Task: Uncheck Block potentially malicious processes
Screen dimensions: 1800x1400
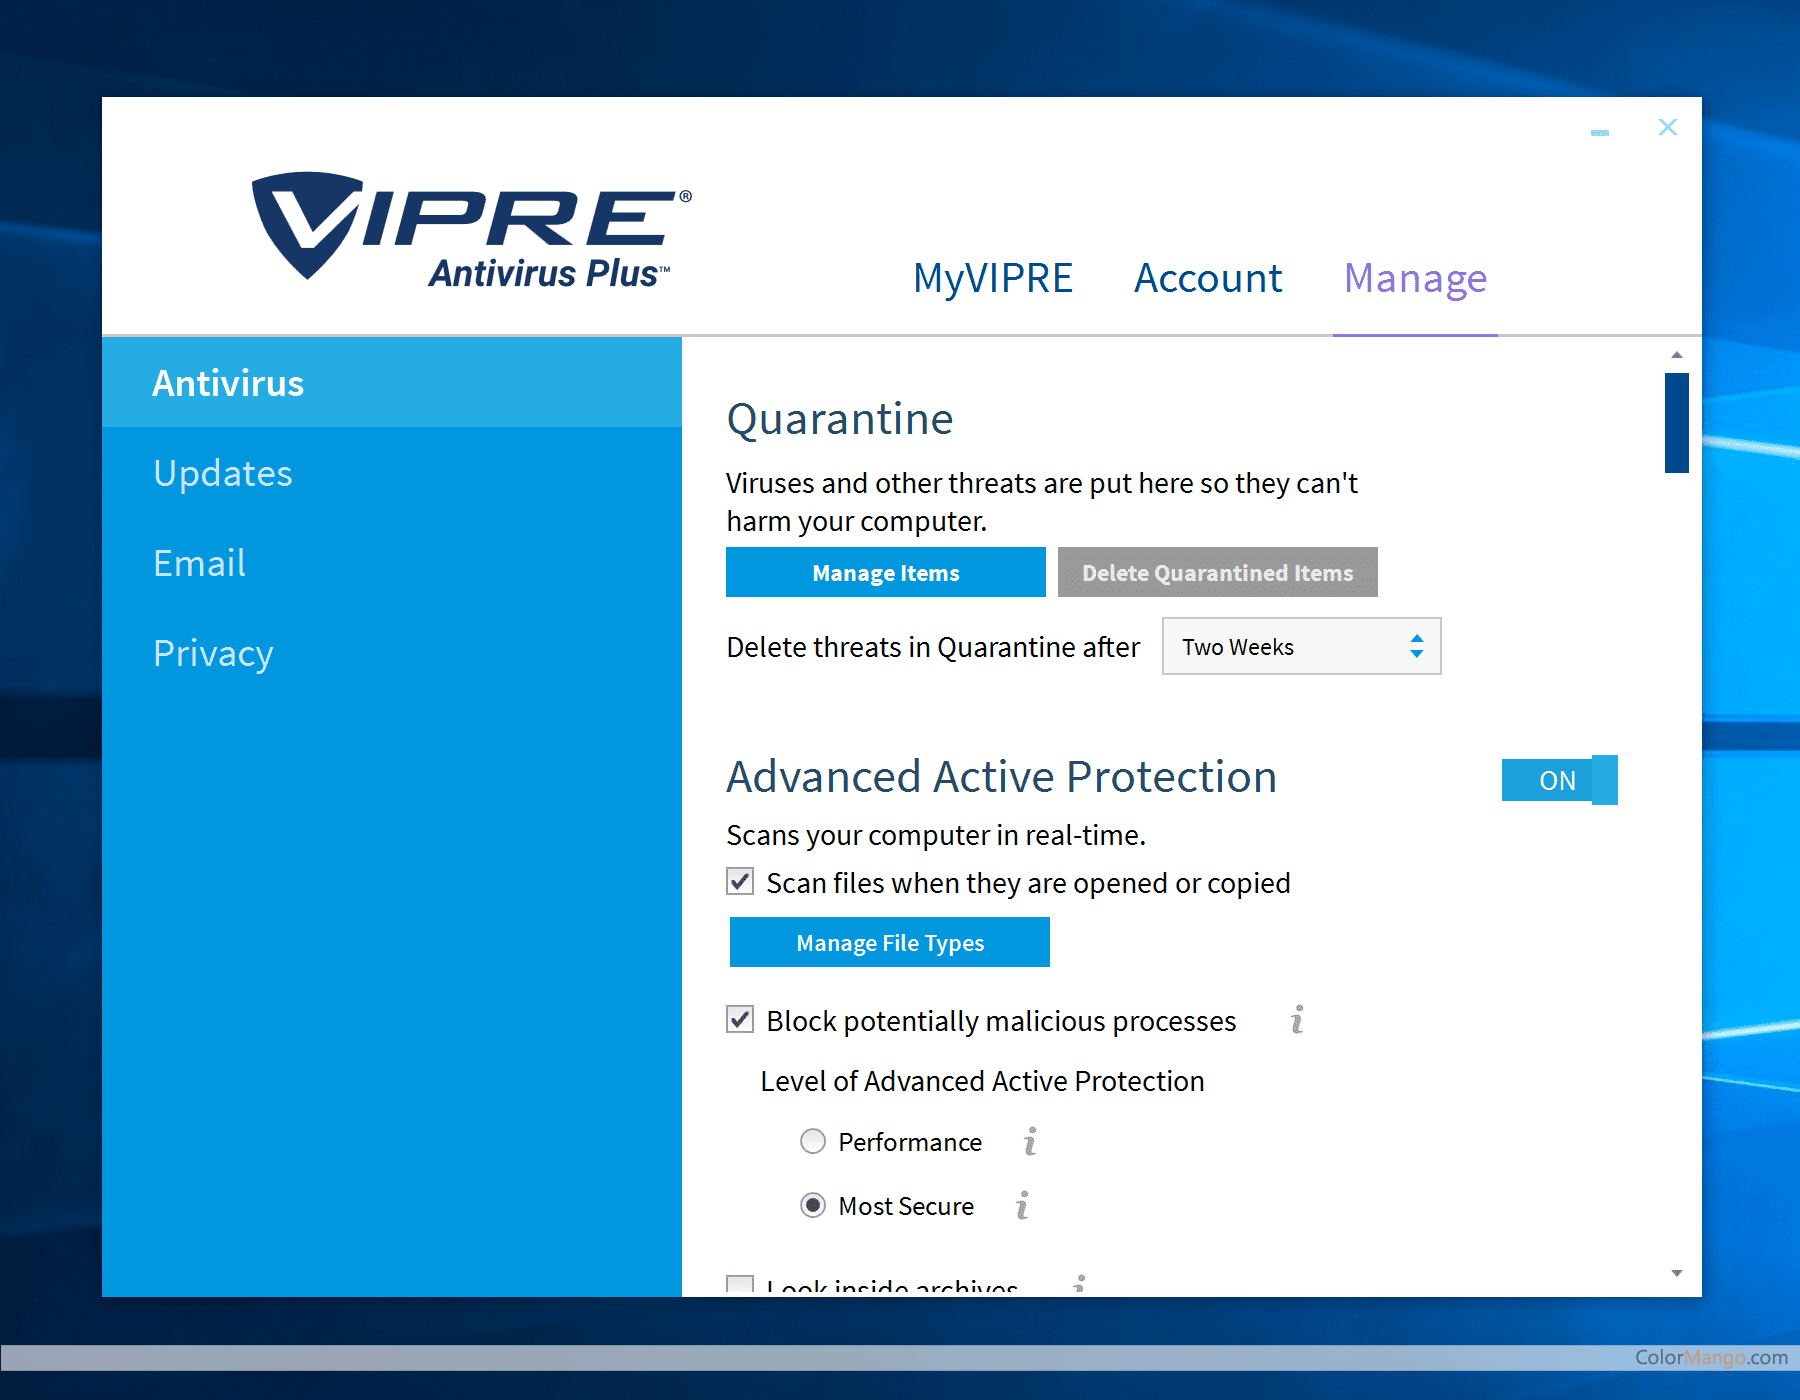Action: coord(740,1020)
